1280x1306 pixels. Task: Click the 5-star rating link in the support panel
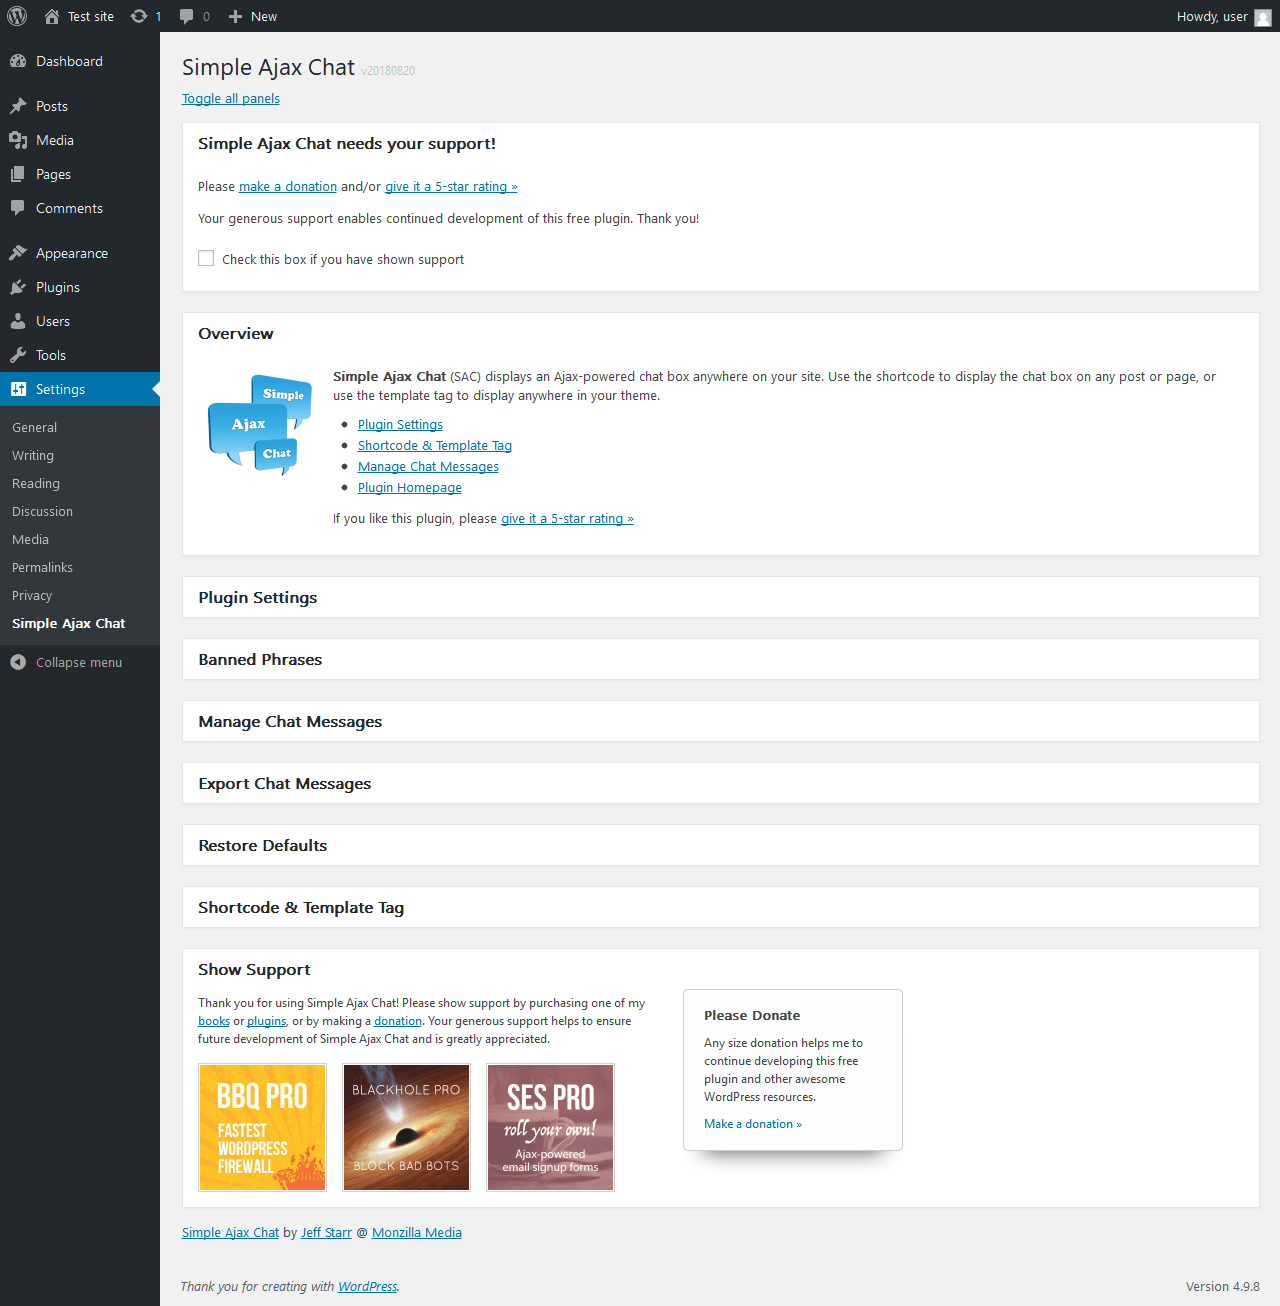coord(451,186)
